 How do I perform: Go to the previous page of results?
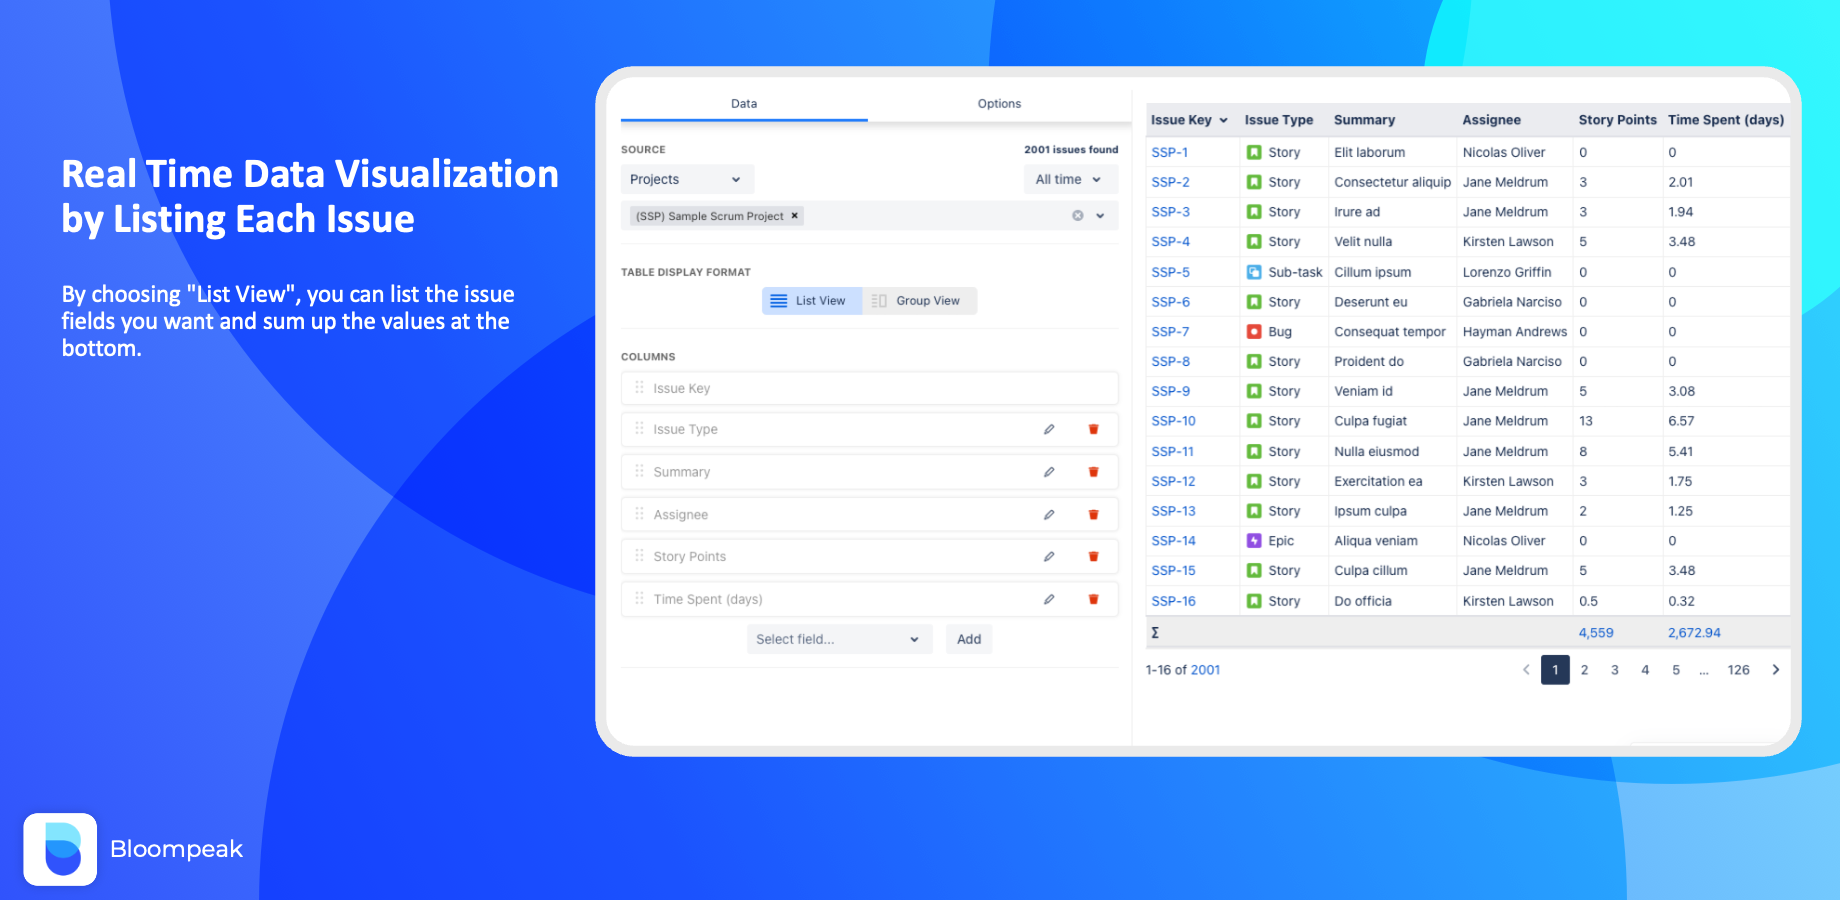(x=1526, y=670)
